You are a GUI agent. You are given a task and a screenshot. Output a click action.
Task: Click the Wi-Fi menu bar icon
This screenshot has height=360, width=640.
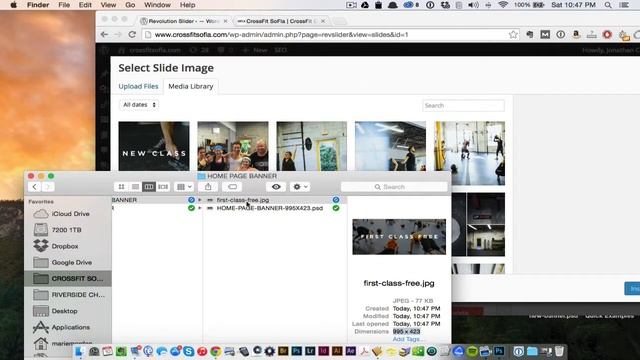[x=503, y=5]
